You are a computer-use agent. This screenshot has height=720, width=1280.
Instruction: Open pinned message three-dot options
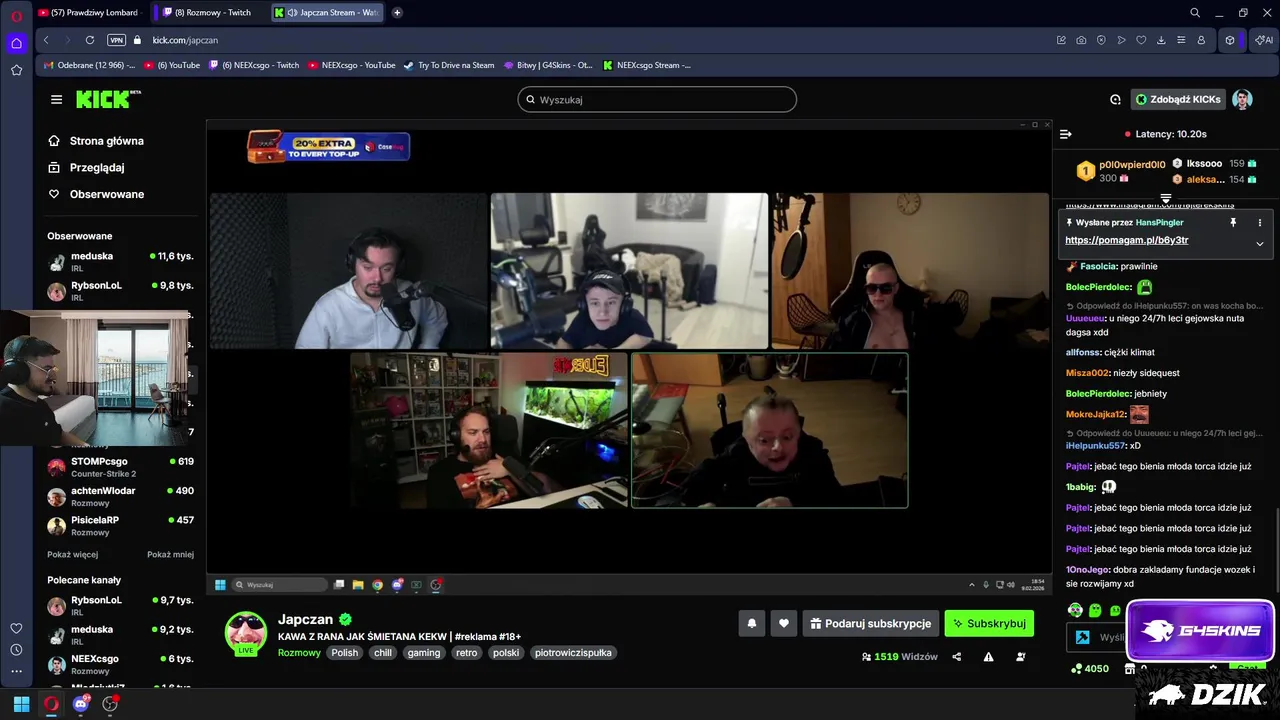pos(1259,222)
